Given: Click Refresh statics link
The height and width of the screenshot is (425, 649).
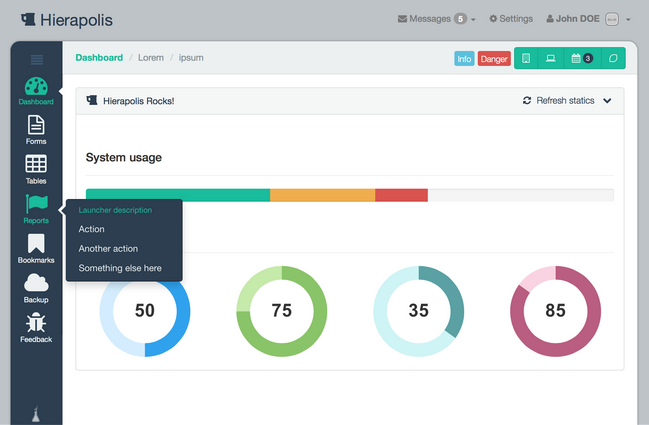Looking at the screenshot, I should pos(558,101).
